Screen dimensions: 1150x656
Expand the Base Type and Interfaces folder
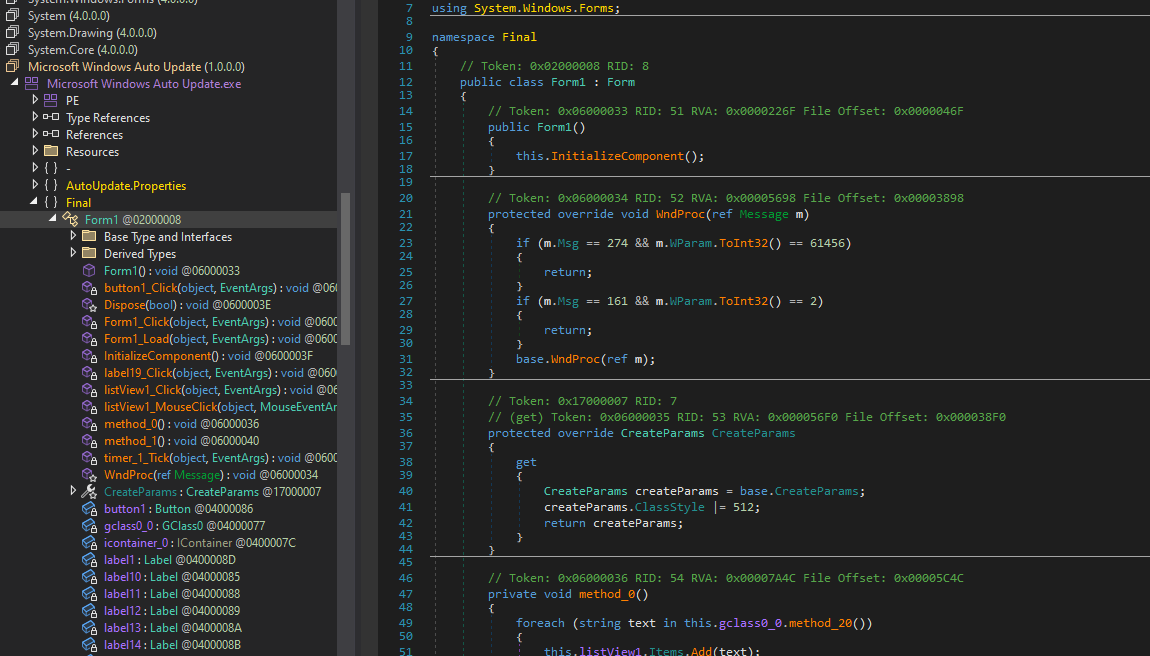[74, 237]
